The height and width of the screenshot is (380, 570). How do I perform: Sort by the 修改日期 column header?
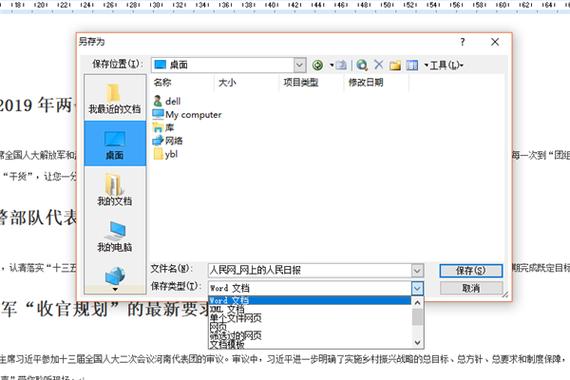click(376, 83)
